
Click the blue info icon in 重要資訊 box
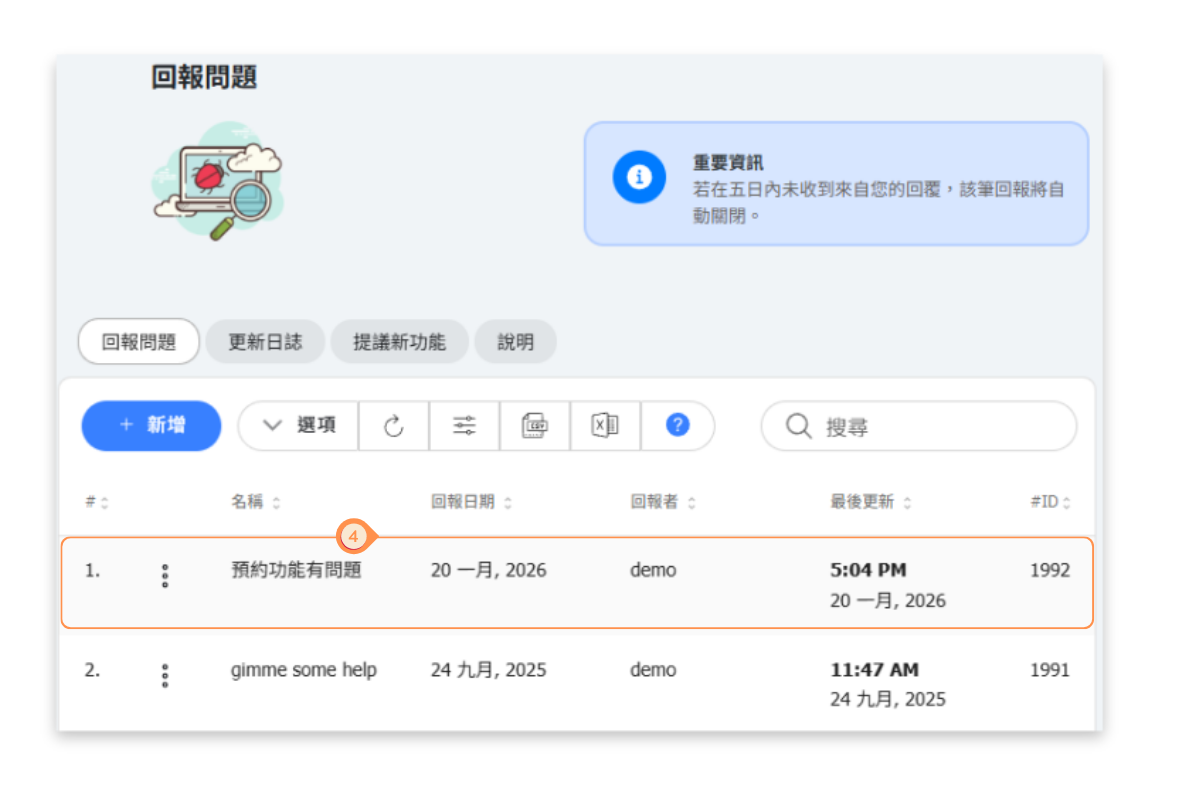click(639, 177)
